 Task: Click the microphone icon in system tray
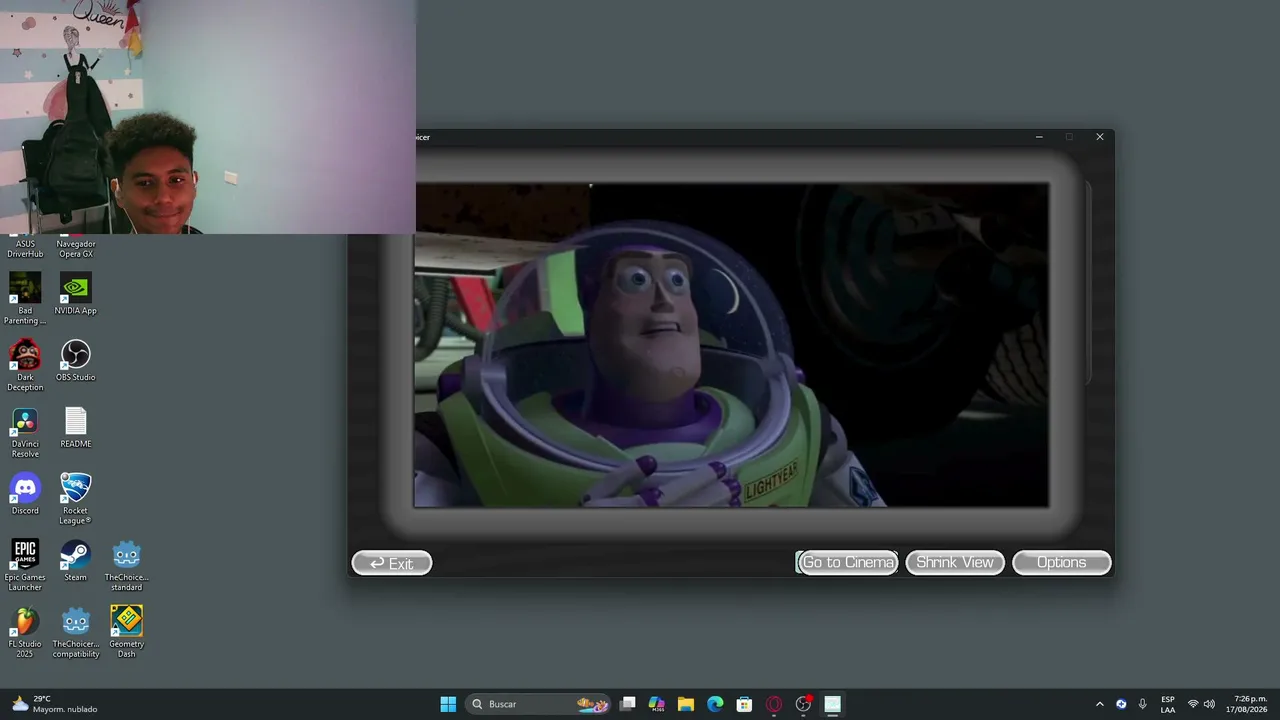pyautogui.click(x=1143, y=704)
